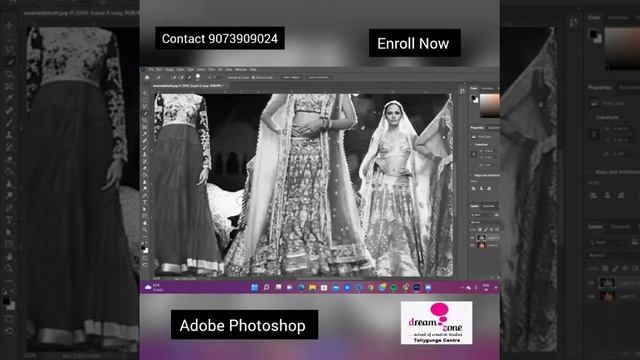Collapse the Transform section in Properties
The width and height of the screenshot is (640, 360).
471,145
